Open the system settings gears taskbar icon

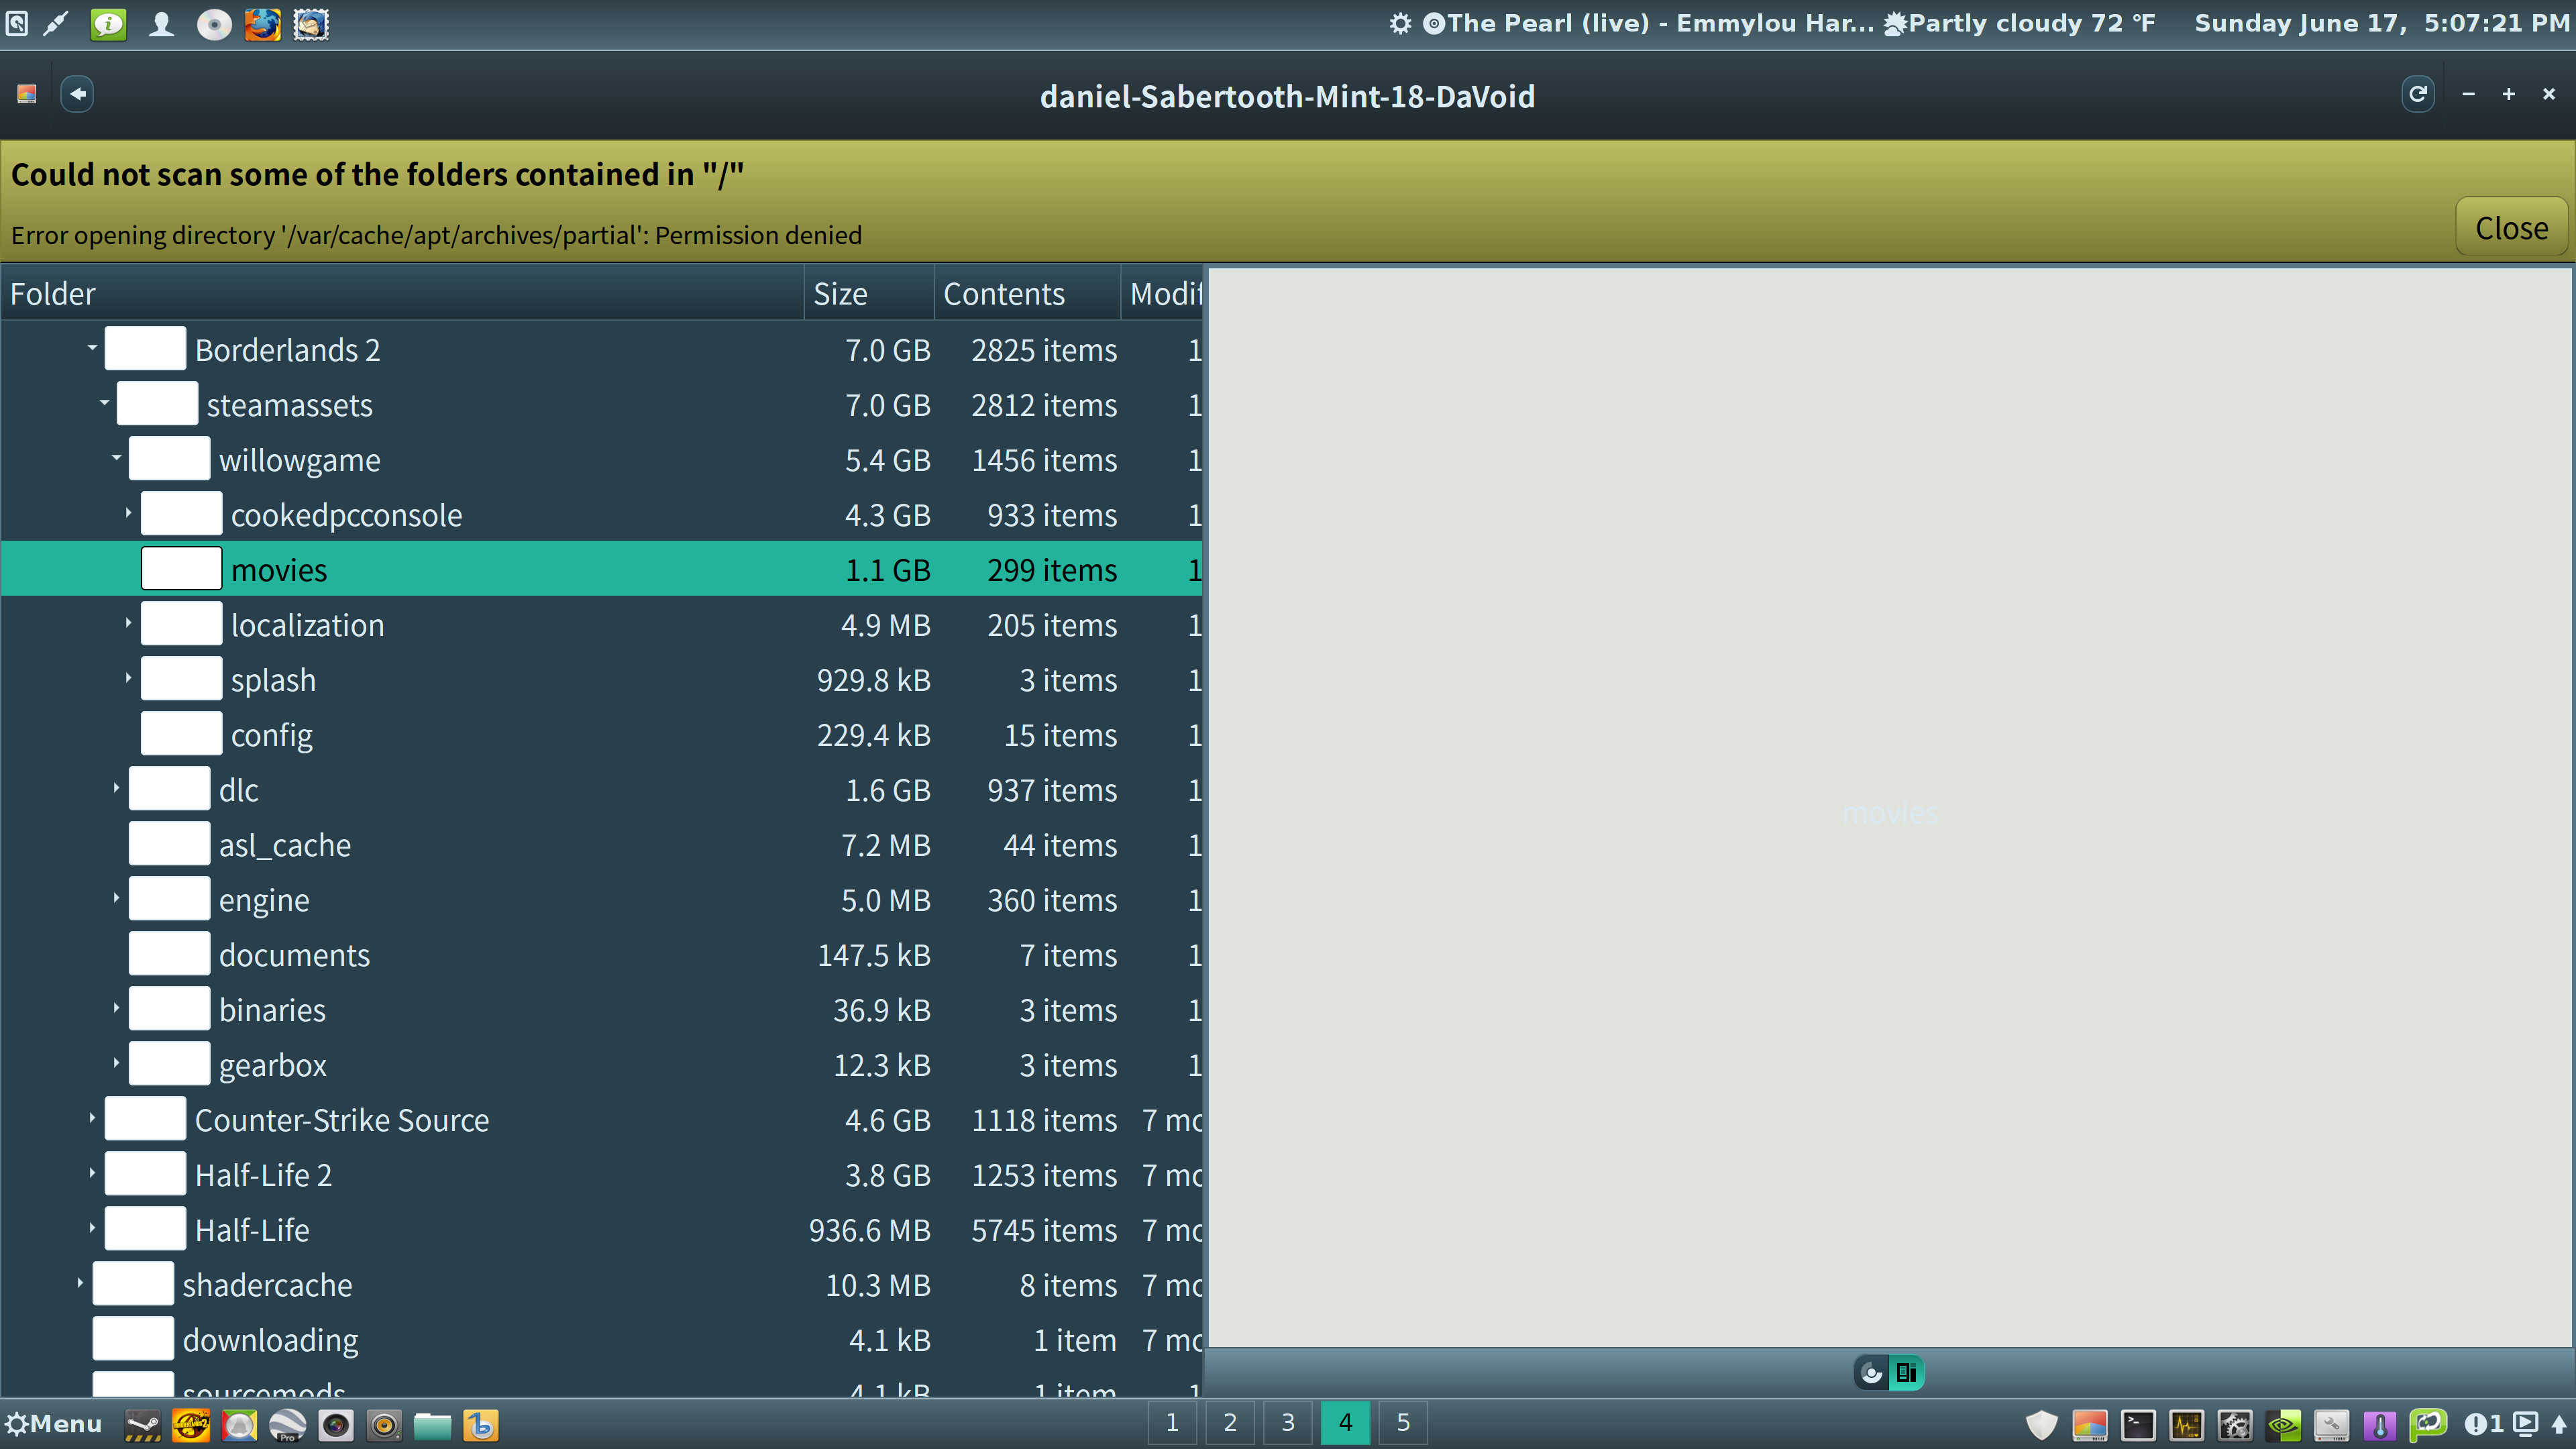[x=2235, y=1425]
